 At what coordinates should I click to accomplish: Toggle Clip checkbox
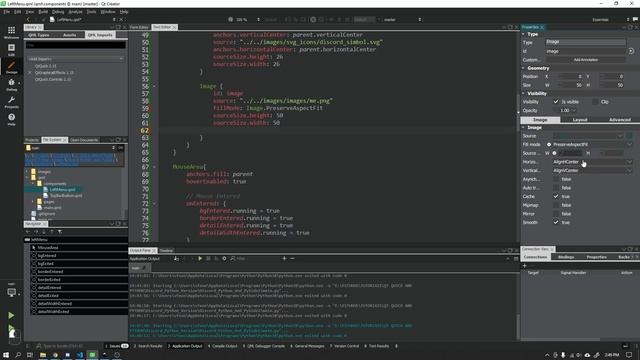tap(595, 102)
